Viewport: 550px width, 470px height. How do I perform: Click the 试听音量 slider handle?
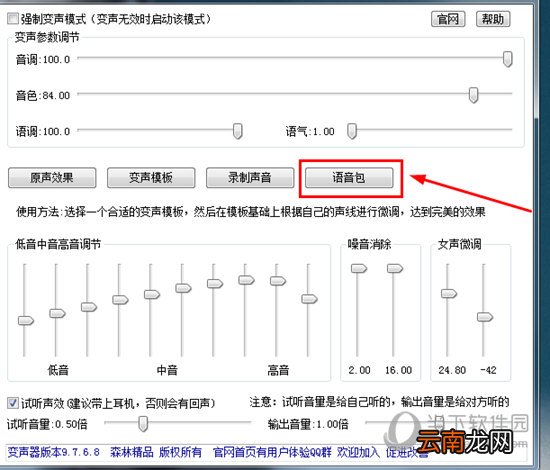(x=143, y=424)
